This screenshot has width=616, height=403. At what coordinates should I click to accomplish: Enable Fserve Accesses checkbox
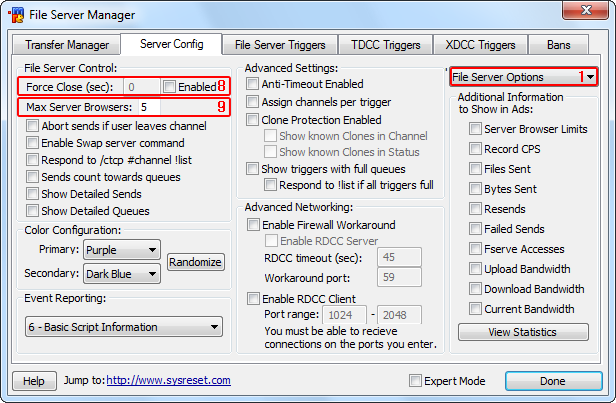coord(475,249)
